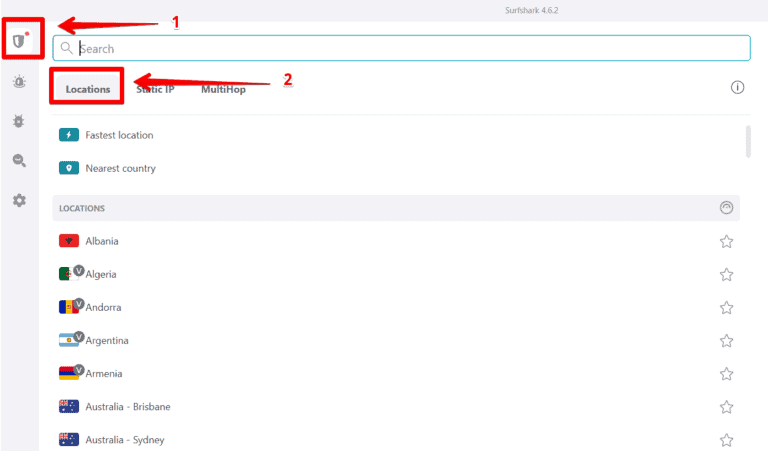
Task: Click the sort icon in Locations header
Action: [x=726, y=208]
